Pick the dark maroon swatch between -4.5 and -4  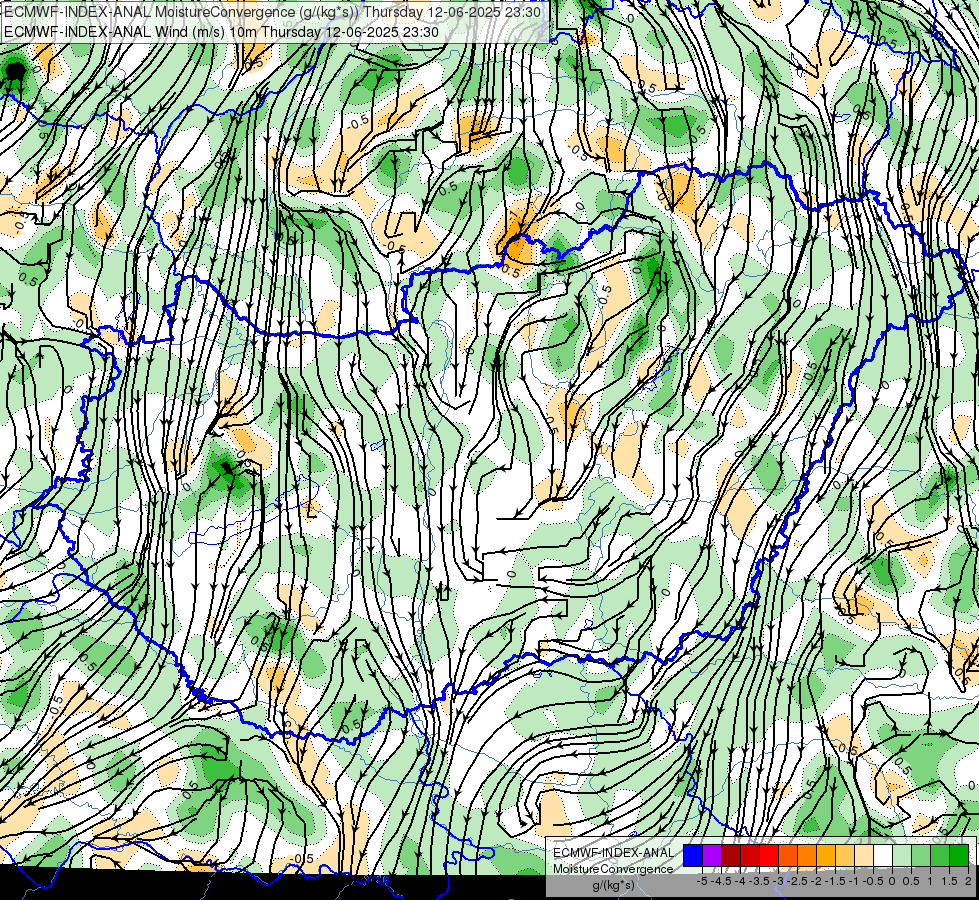731,855
